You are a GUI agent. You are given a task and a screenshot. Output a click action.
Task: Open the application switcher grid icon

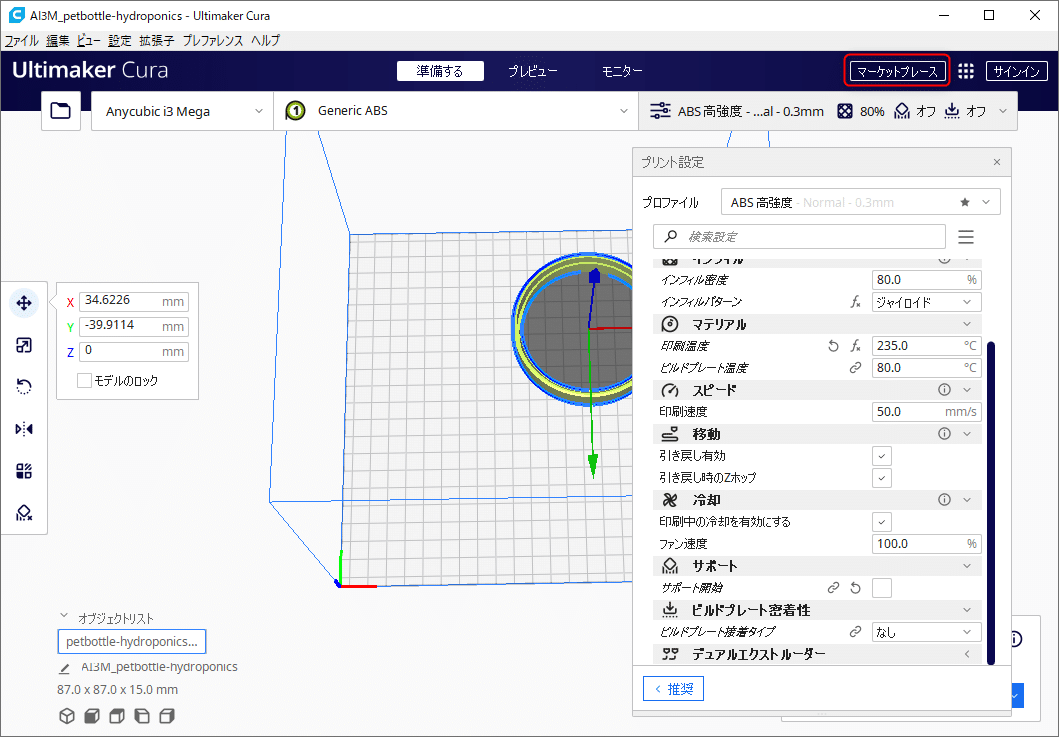[x=966, y=71]
